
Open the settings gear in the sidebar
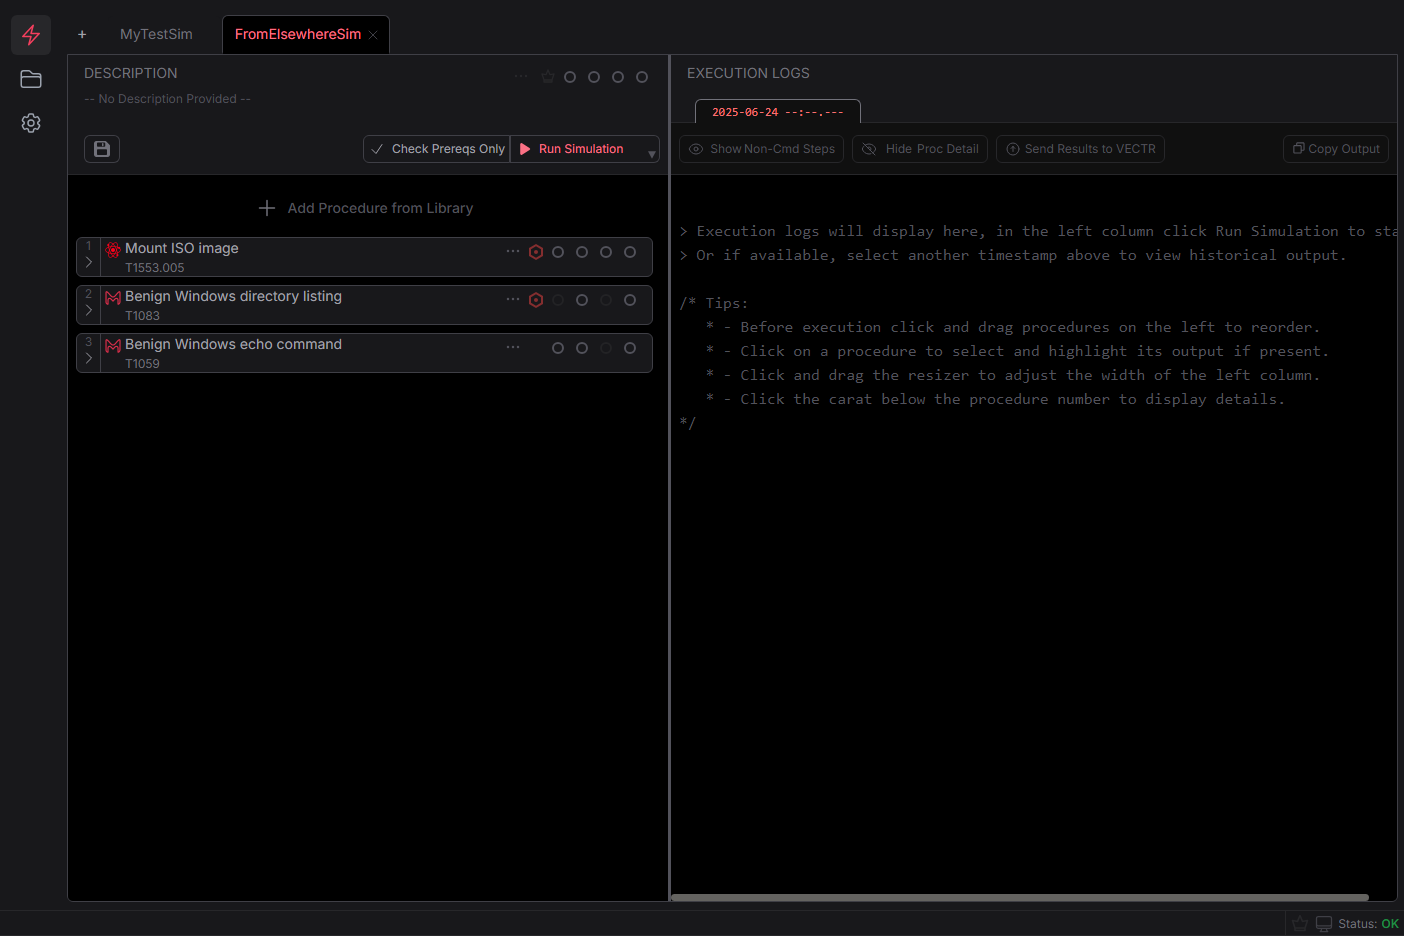(30, 123)
